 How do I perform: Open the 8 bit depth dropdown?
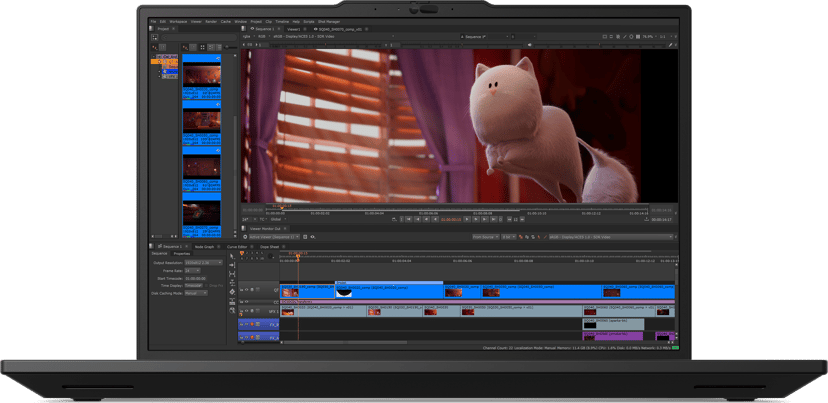[509, 237]
